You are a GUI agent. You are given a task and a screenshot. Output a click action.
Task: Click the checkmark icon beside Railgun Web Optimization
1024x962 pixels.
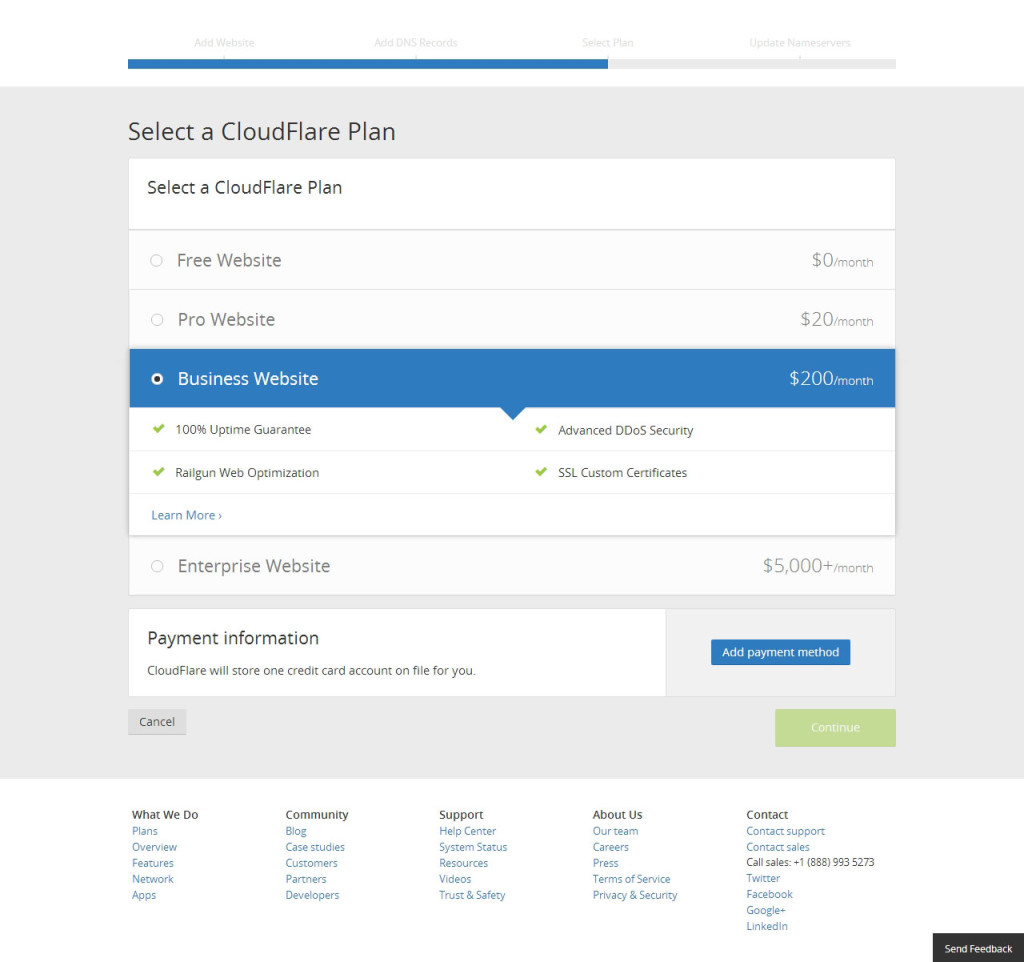[159, 472]
